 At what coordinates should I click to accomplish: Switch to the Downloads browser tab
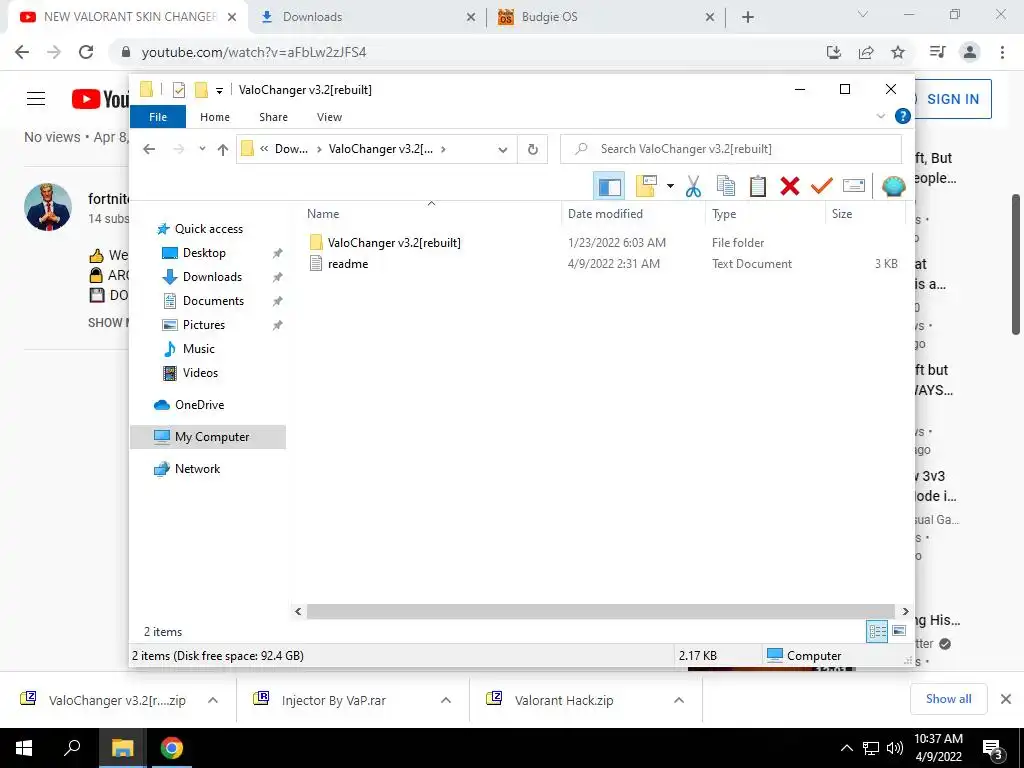point(368,17)
